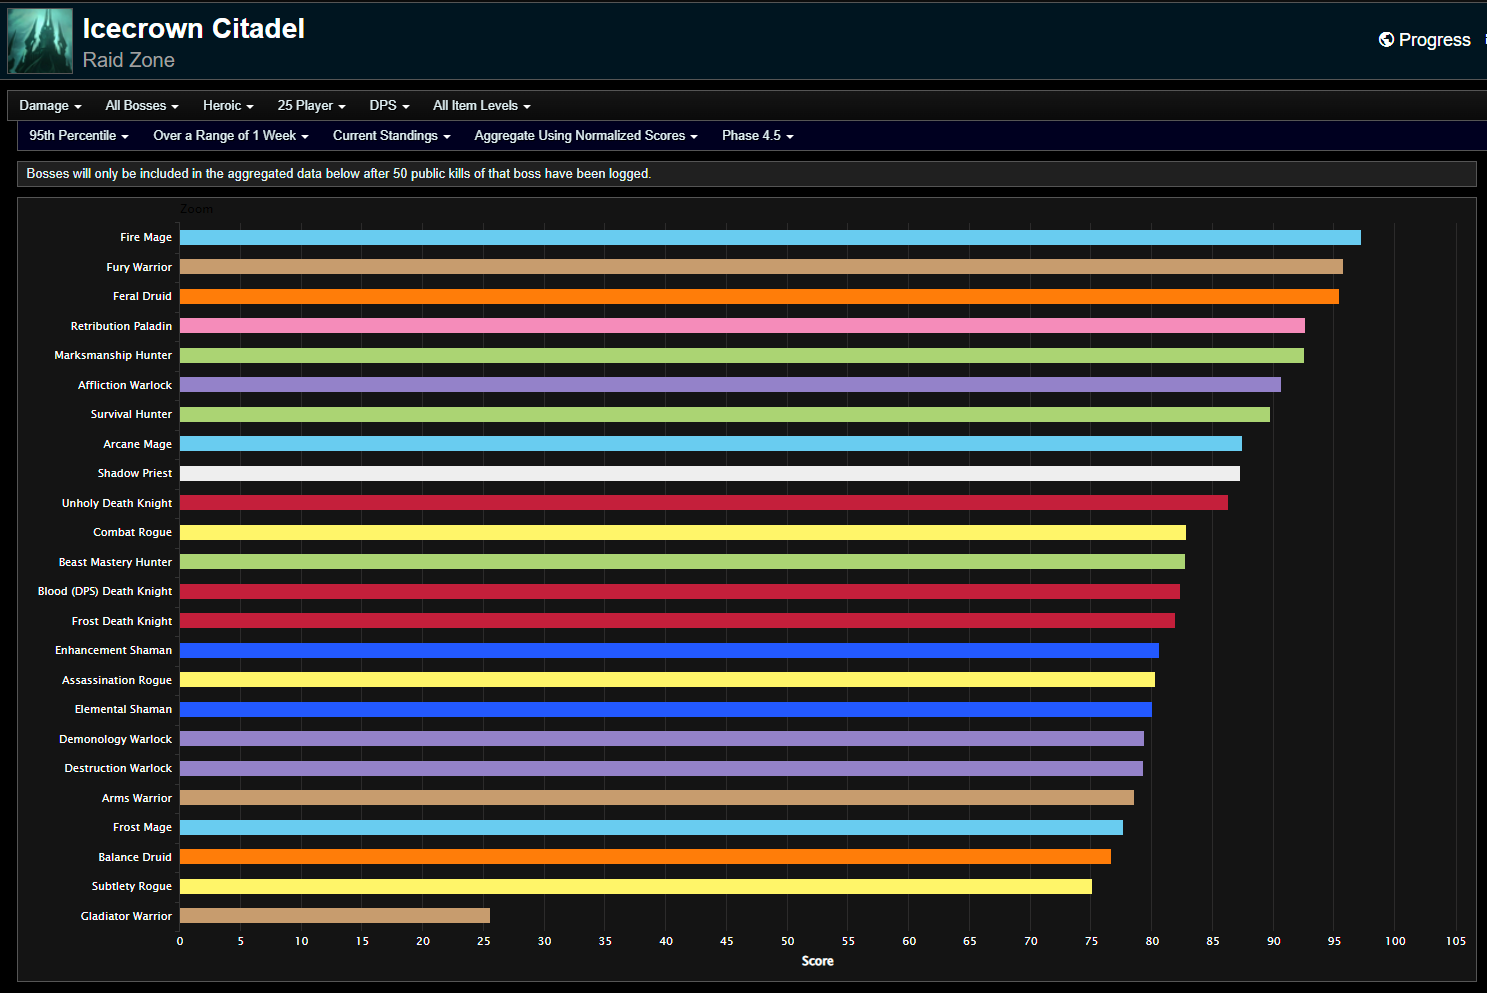Screen dimensions: 1487x993
Task: Click the Zoom control above the chart
Action: [x=196, y=208]
